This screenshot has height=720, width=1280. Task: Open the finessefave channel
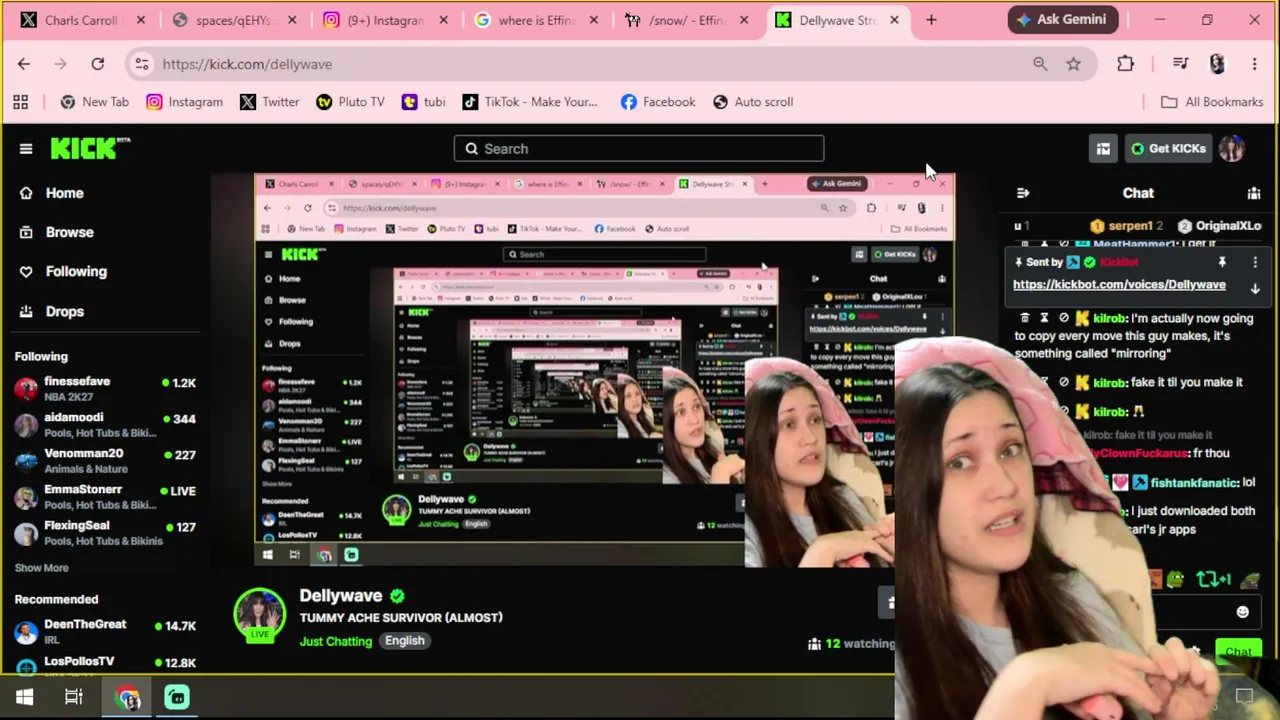click(105, 389)
